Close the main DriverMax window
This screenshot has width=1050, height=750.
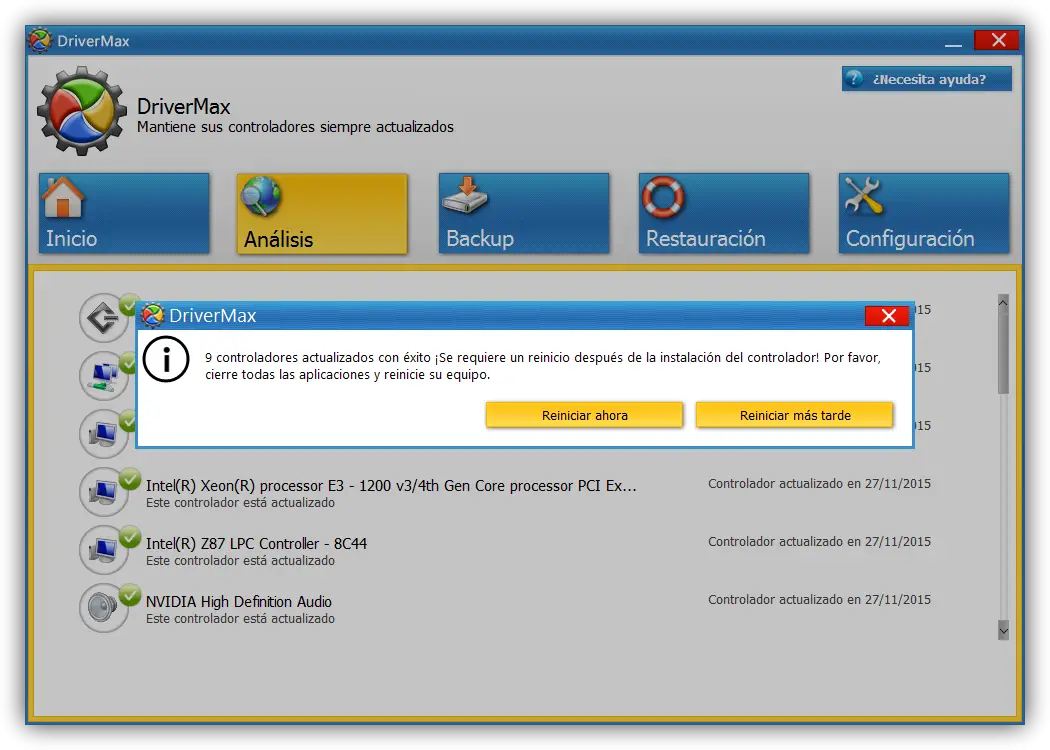pos(997,40)
